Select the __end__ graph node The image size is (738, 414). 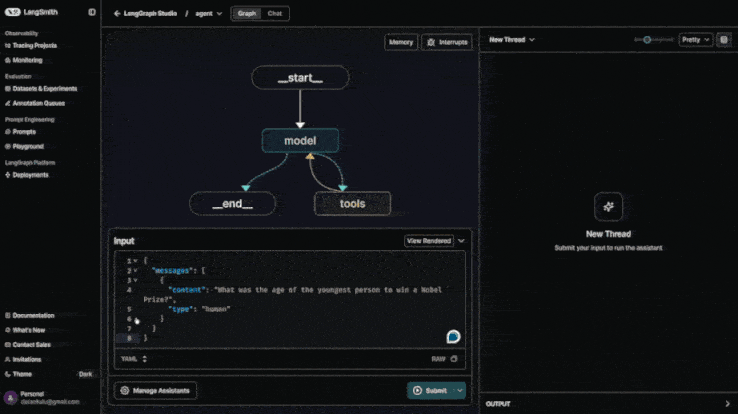[233, 204]
